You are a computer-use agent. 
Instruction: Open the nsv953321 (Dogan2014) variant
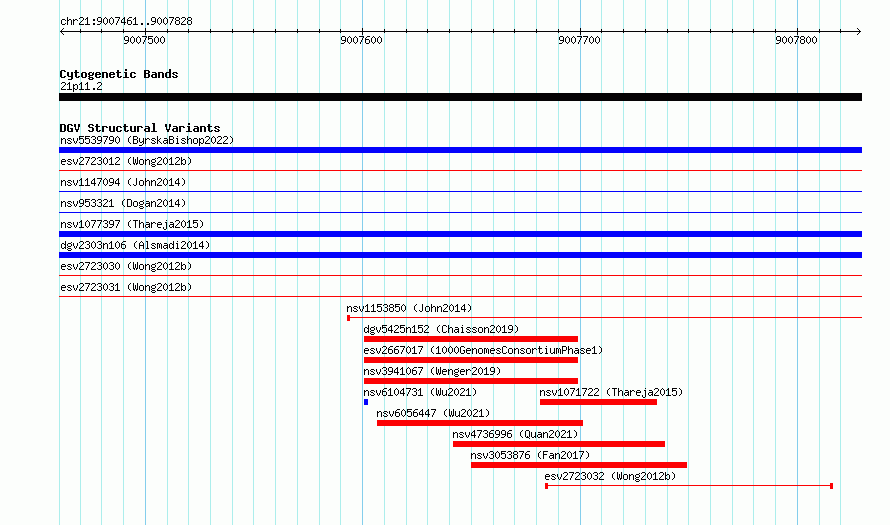click(x=123, y=203)
